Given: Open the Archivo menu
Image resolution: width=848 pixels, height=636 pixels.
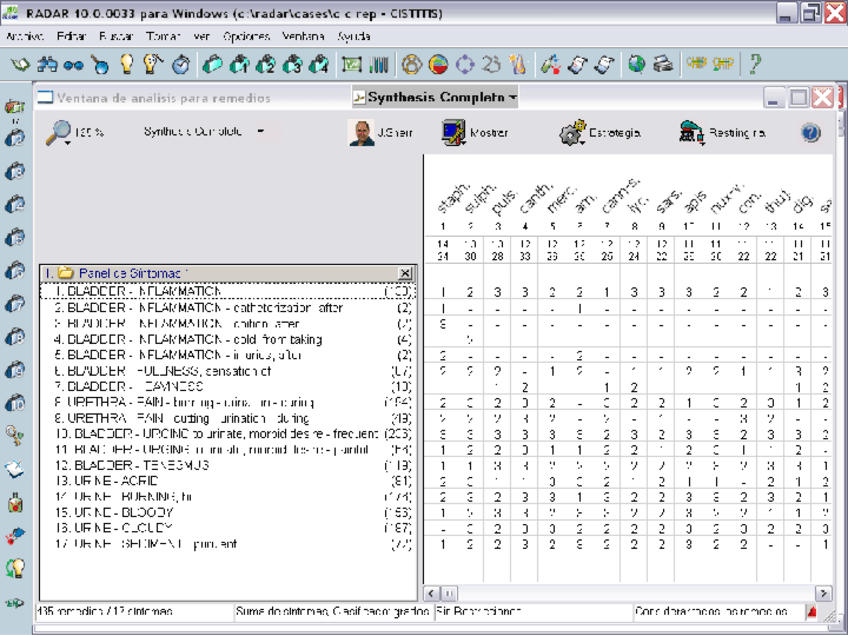Looking at the screenshot, I should click(x=25, y=36).
